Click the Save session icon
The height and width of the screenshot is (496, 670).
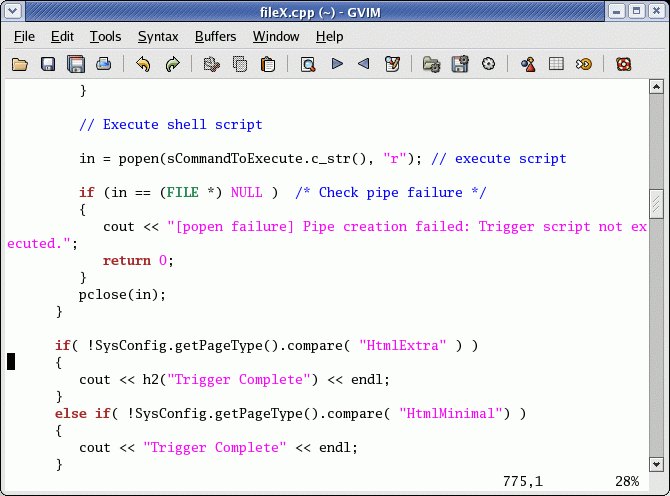pos(460,65)
